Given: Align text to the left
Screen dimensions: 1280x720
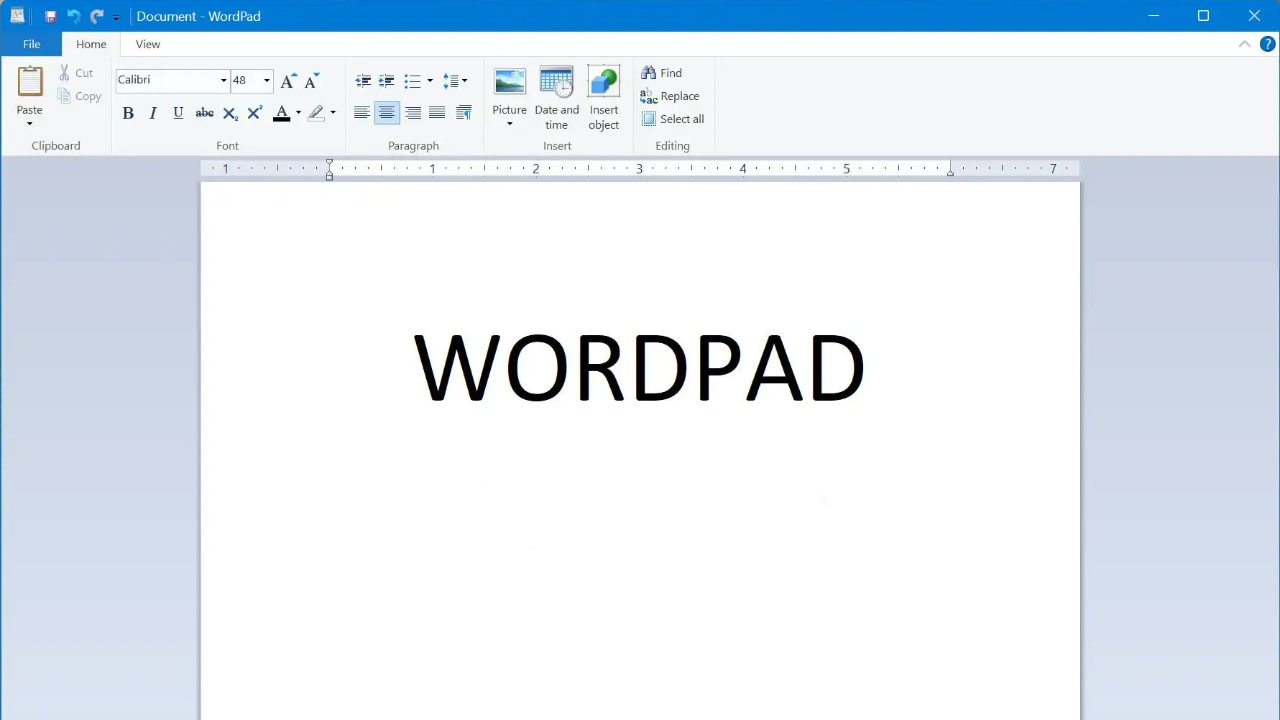Looking at the screenshot, I should [x=362, y=113].
